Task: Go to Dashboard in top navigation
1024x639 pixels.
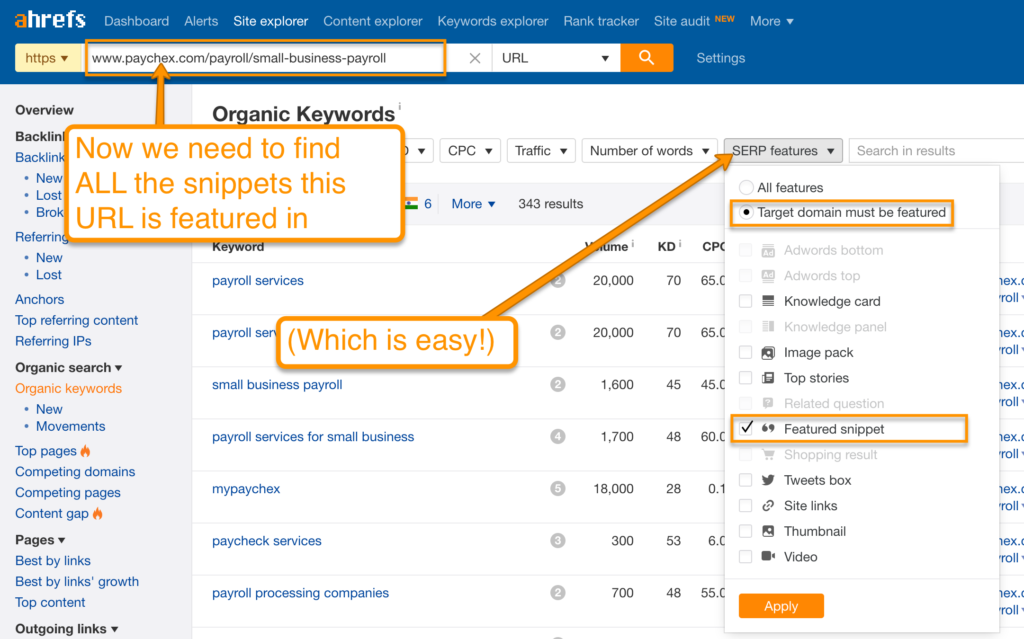Action: (136, 21)
